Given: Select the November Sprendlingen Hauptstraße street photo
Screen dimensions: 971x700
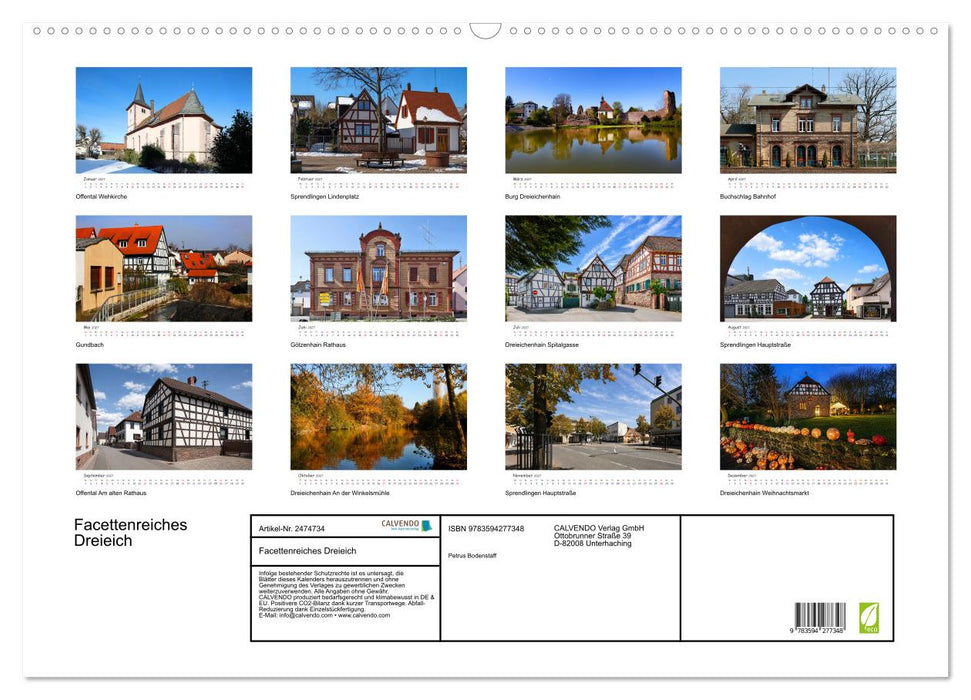Looking at the screenshot, I should click(593, 416).
